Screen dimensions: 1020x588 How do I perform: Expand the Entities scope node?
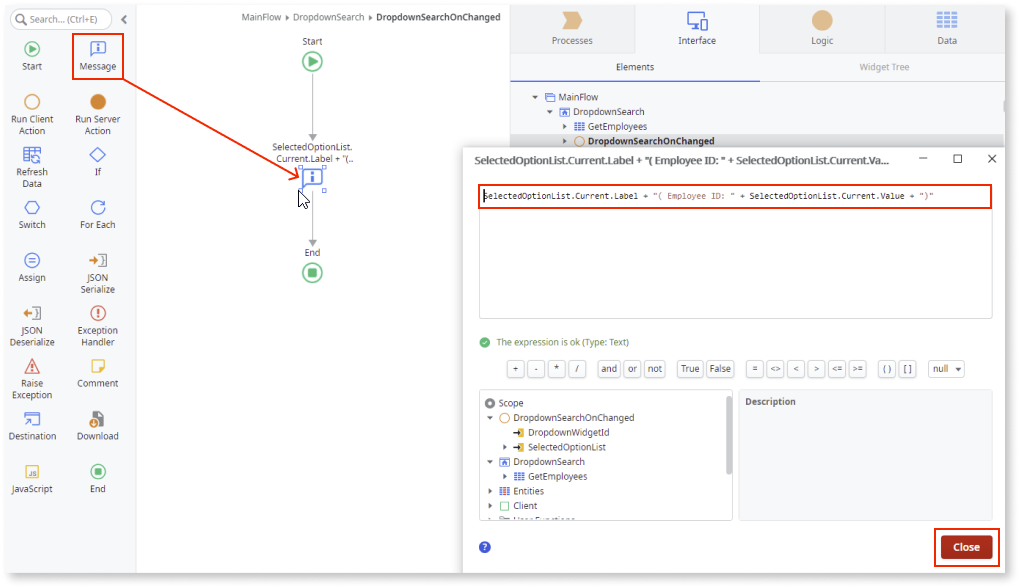click(x=490, y=491)
